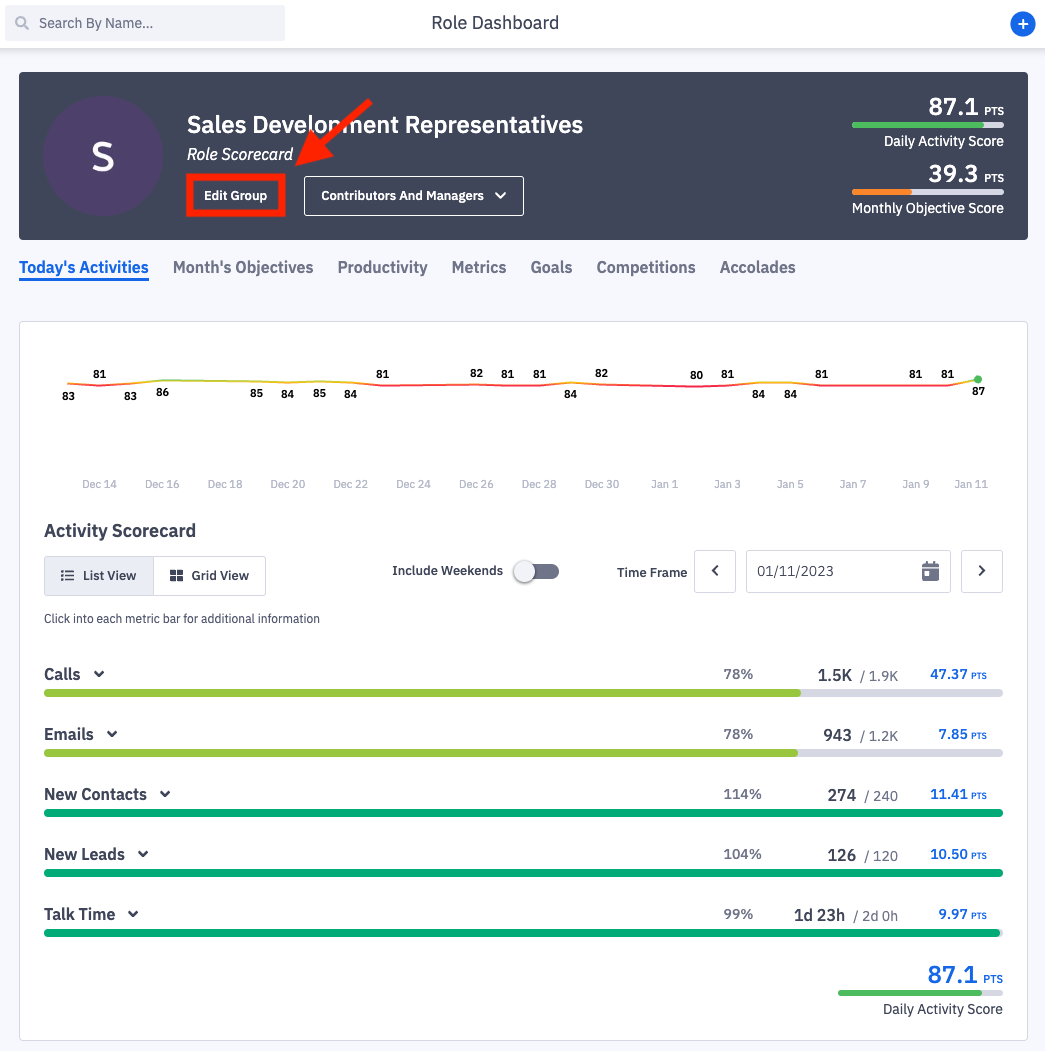Image resolution: width=1045 pixels, height=1051 pixels.
Task: Open the Accolades section
Action: pos(757,267)
